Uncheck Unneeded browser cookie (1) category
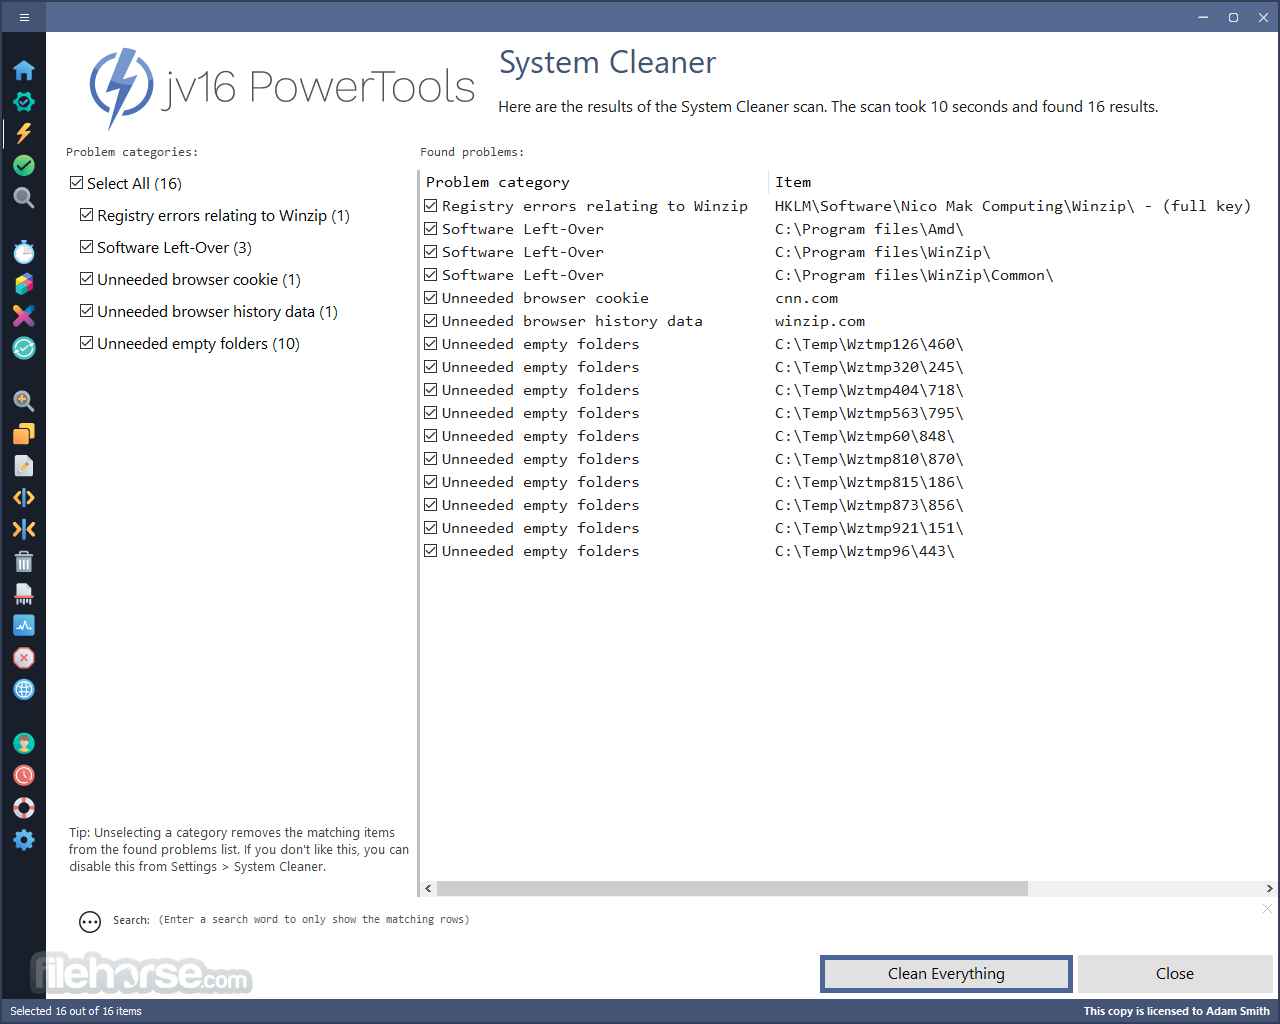The image size is (1280, 1024). [87, 279]
